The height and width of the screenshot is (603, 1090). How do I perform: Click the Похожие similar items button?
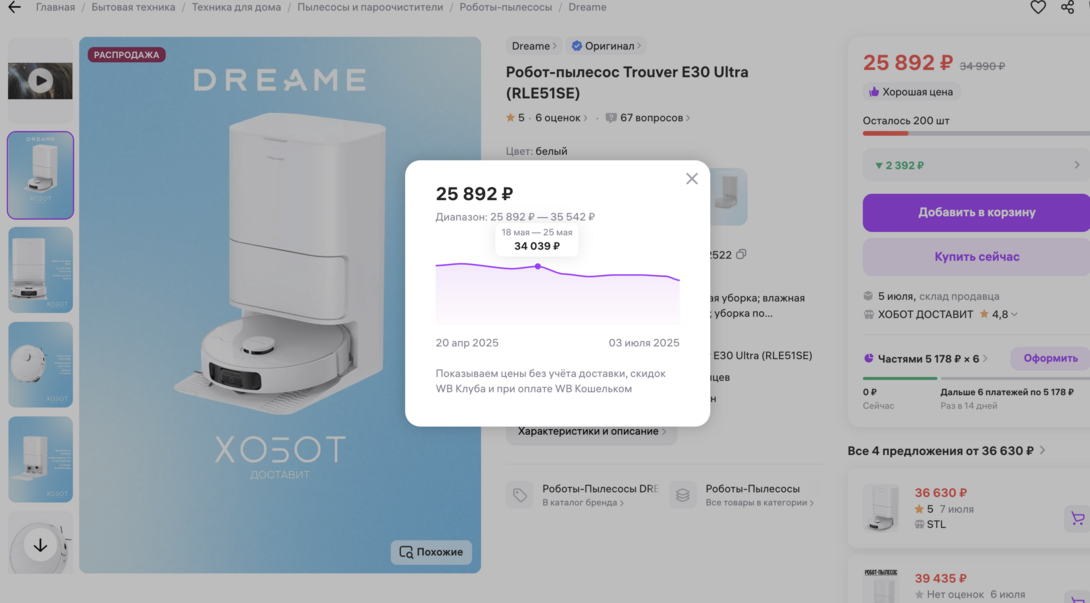click(431, 552)
